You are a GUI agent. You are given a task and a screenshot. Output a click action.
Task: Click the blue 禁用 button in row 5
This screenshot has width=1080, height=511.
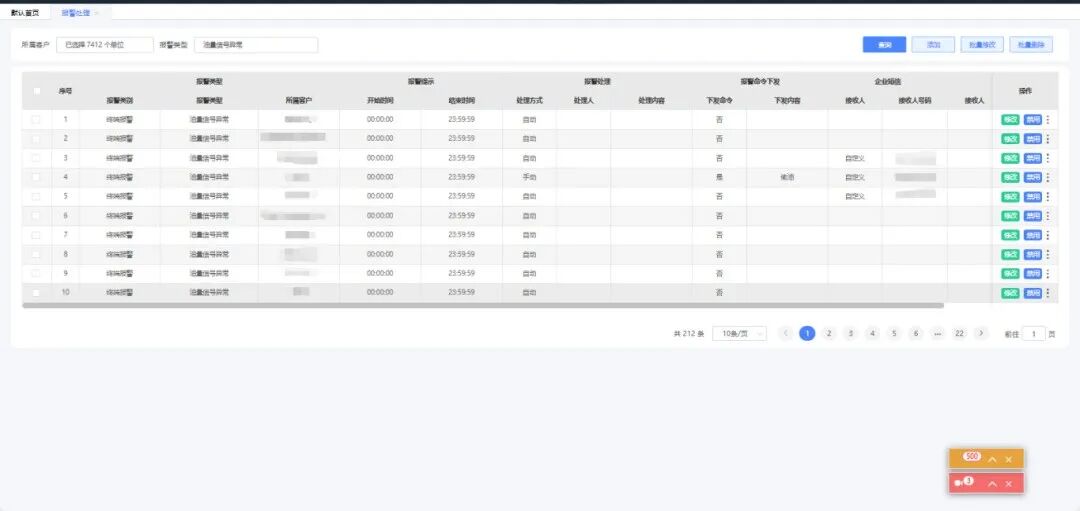[1033, 197]
